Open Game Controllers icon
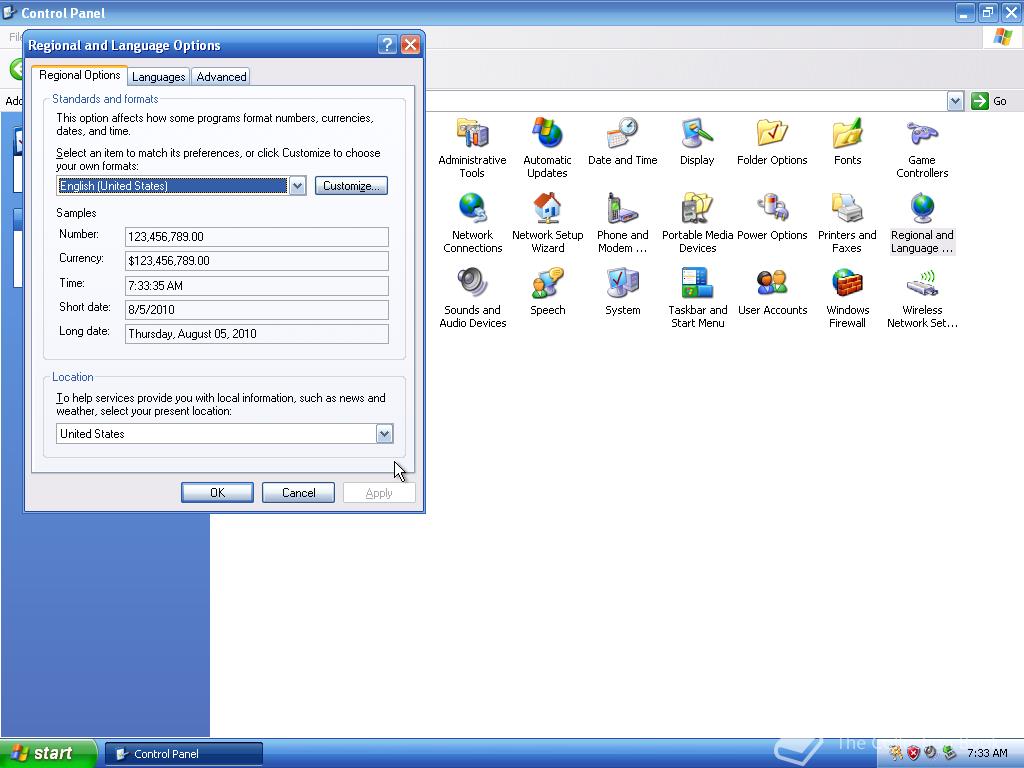Image resolution: width=1024 pixels, height=768 pixels. pyautogui.click(x=922, y=134)
